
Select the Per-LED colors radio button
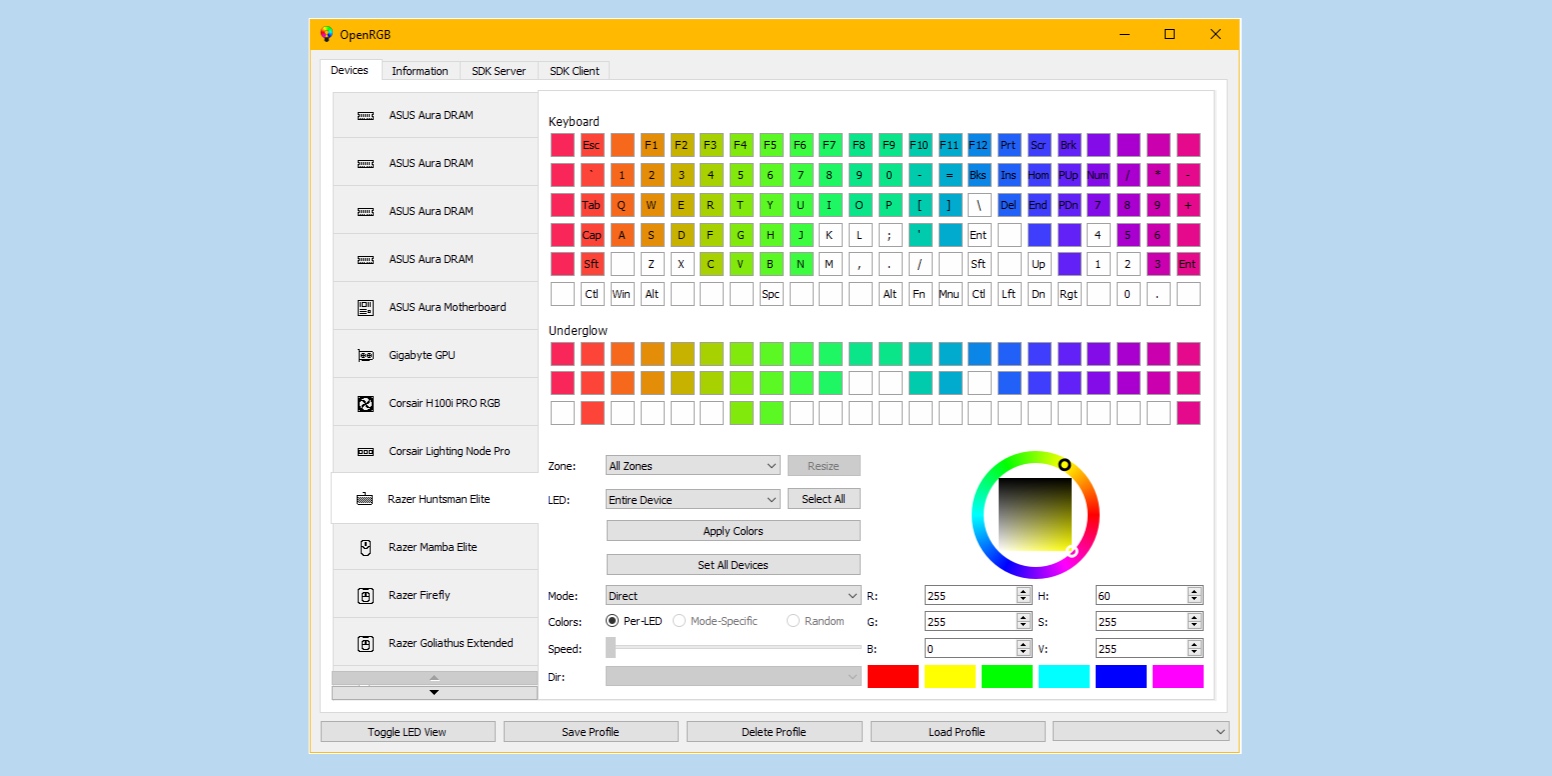point(612,621)
